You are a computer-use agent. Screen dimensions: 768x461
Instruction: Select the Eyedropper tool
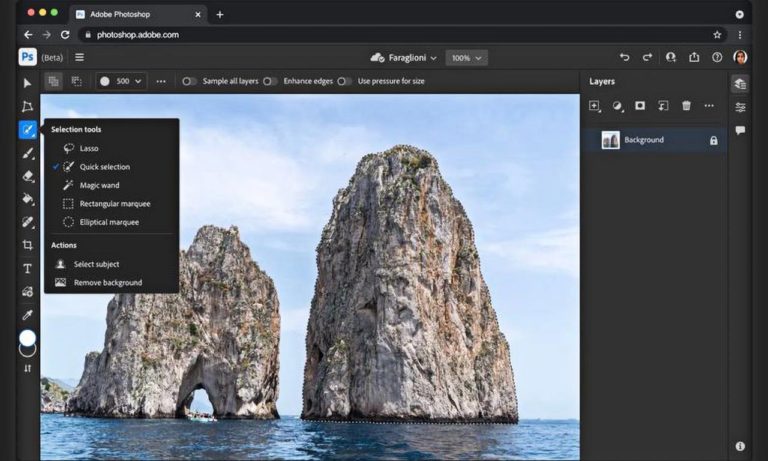(x=27, y=315)
